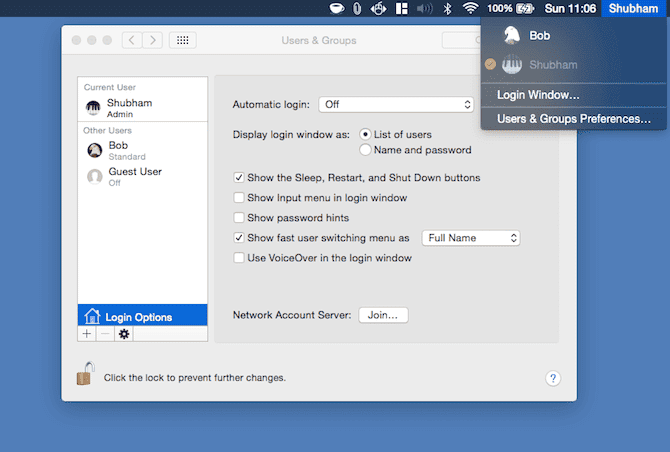
Task: Click the lock icon to prevent changes
Action: (x=85, y=373)
